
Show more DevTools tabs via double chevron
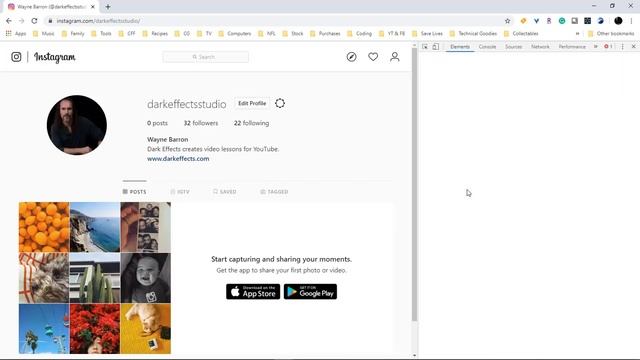596,47
